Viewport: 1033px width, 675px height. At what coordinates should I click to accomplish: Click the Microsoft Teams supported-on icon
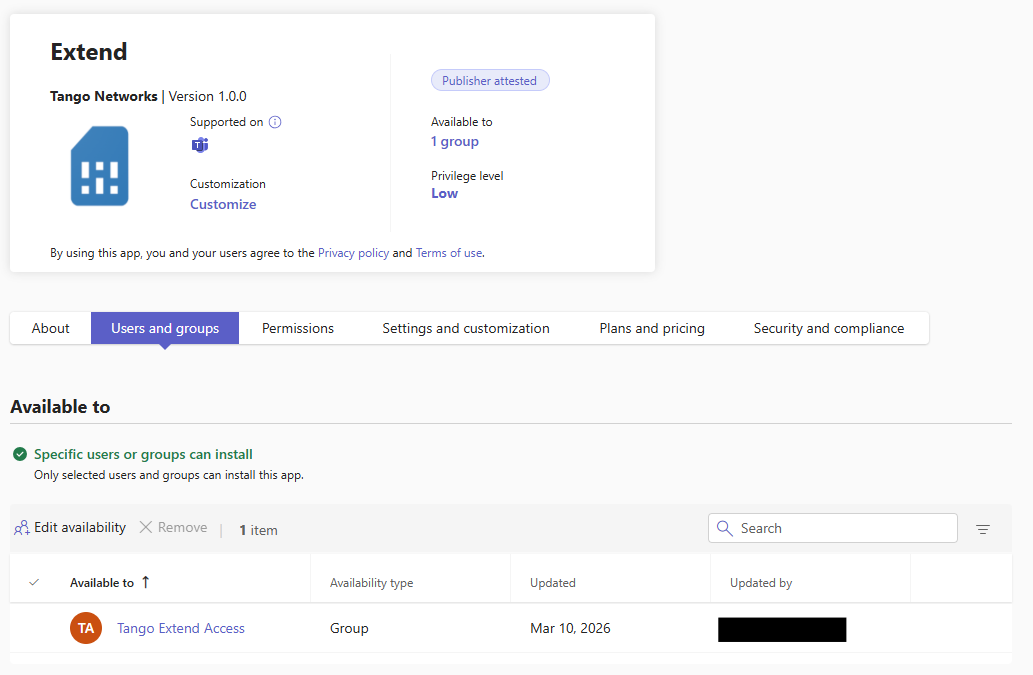click(200, 145)
